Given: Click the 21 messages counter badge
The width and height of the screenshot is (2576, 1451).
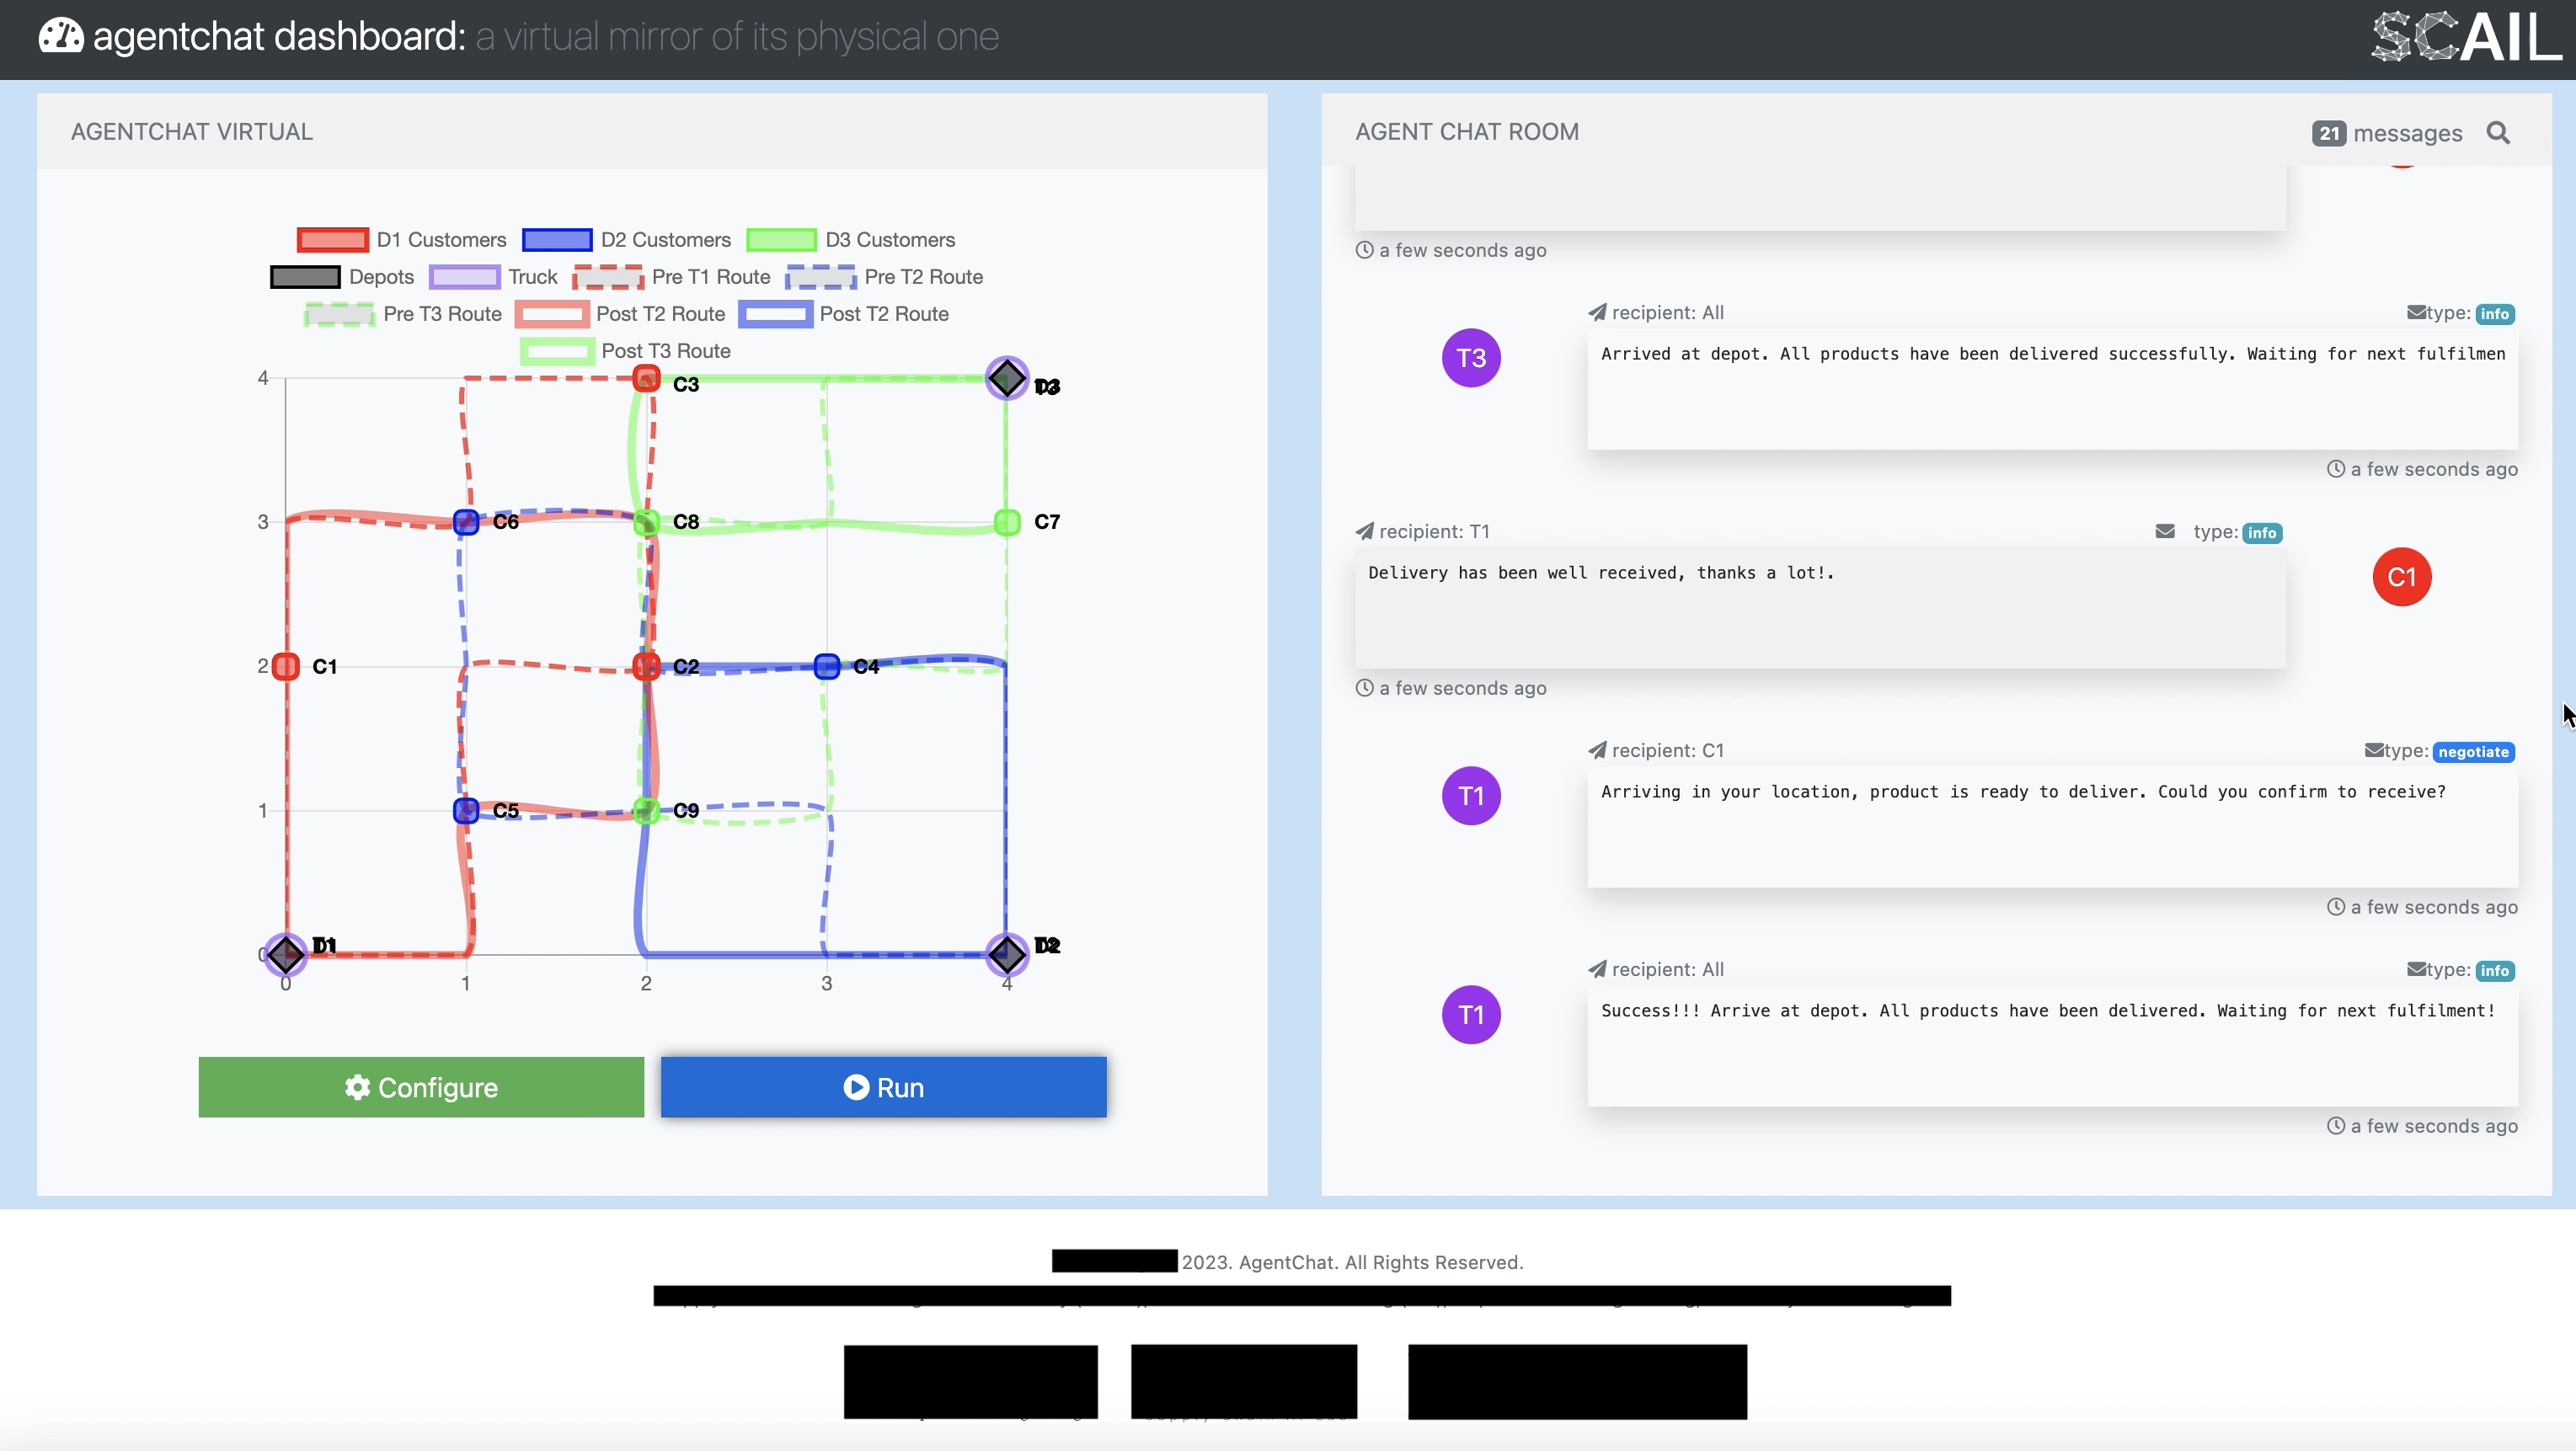Looking at the screenshot, I should (2328, 133).
